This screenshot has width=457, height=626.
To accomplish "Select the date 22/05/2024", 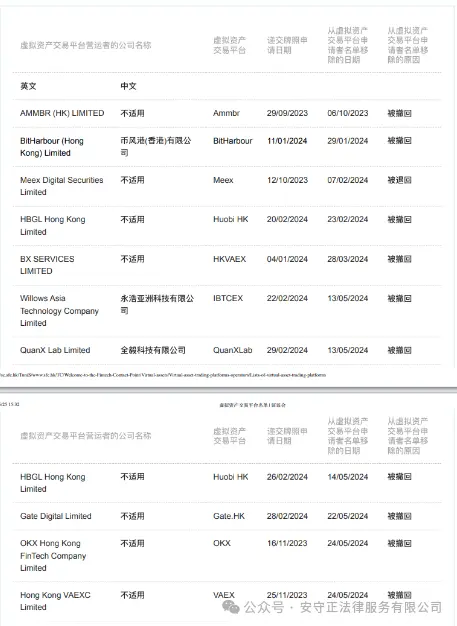I will pos(348,516).
